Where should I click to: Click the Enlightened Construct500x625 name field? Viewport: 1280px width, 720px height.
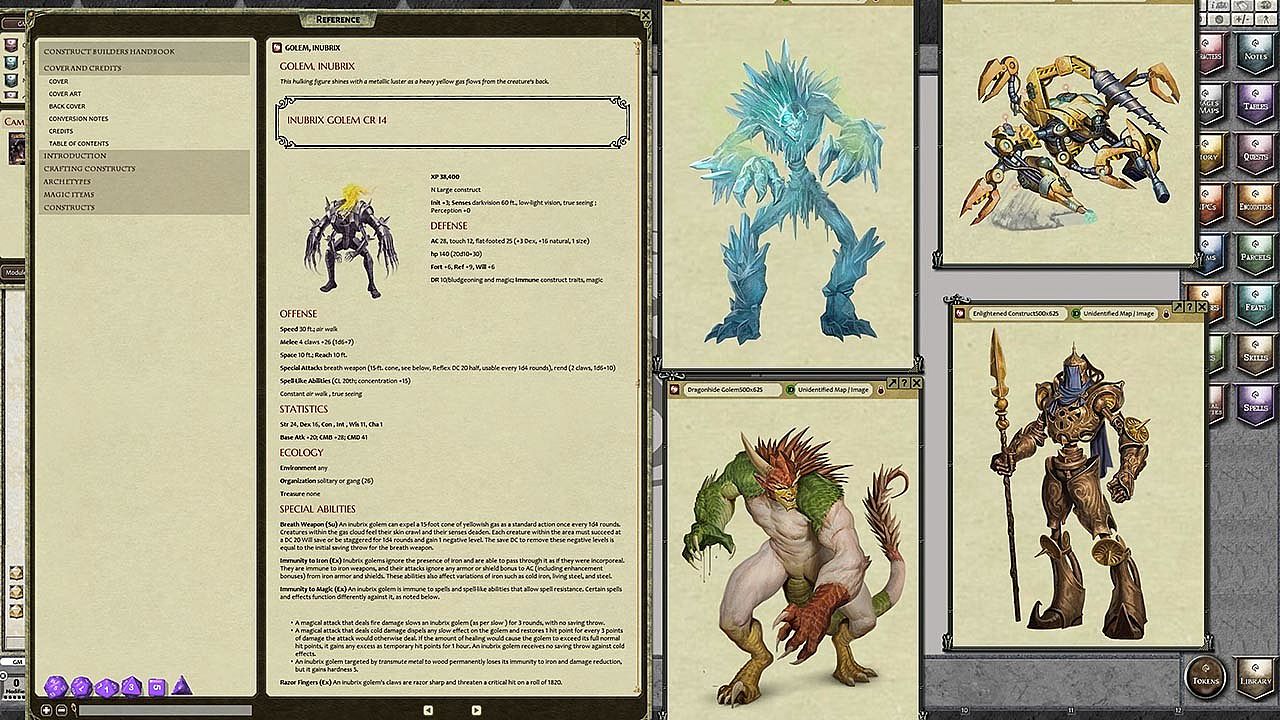[1016, 313]
